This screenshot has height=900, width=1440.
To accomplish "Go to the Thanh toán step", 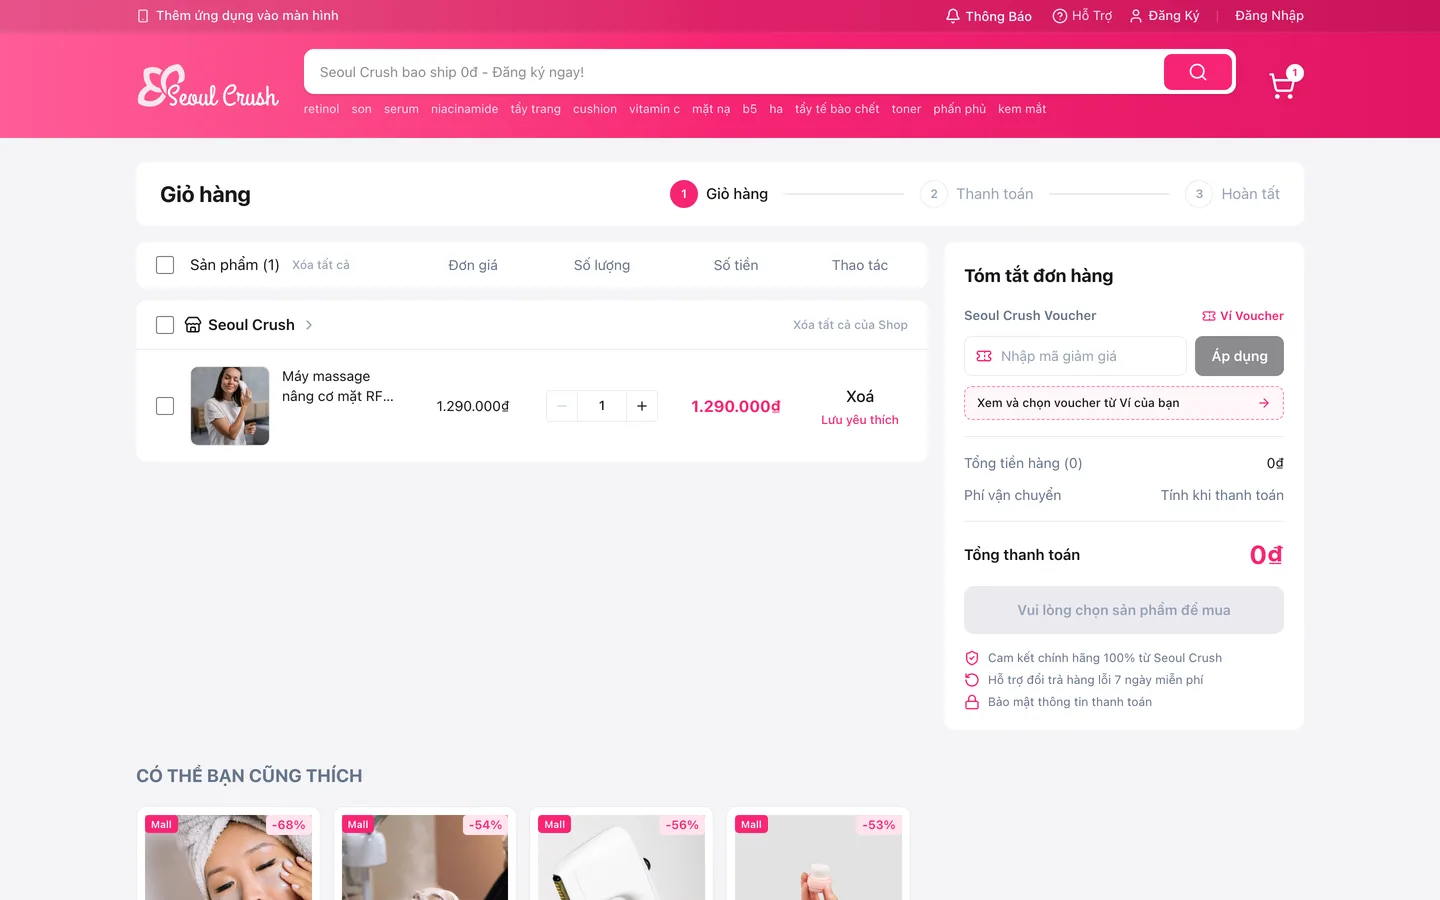I will tap(977, 194).
